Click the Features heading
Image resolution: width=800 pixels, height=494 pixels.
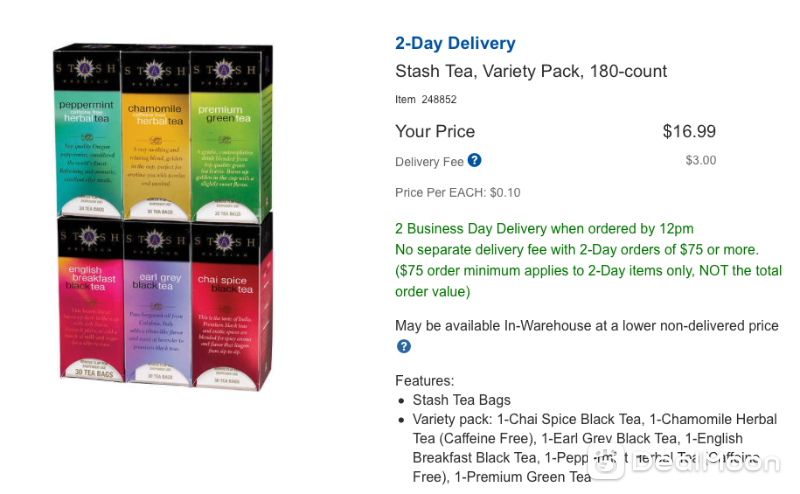tap(424, 381)
